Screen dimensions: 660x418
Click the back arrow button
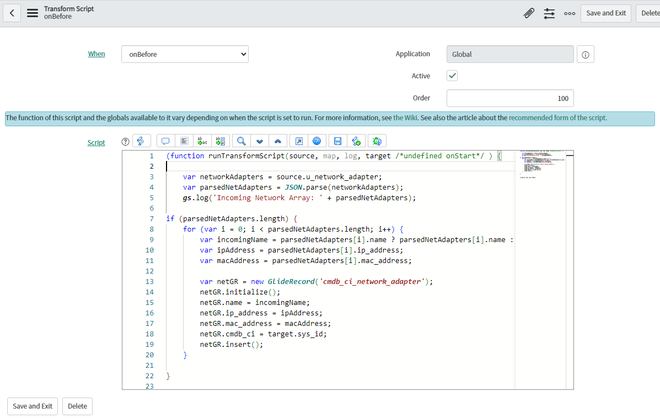coord(14,13)
